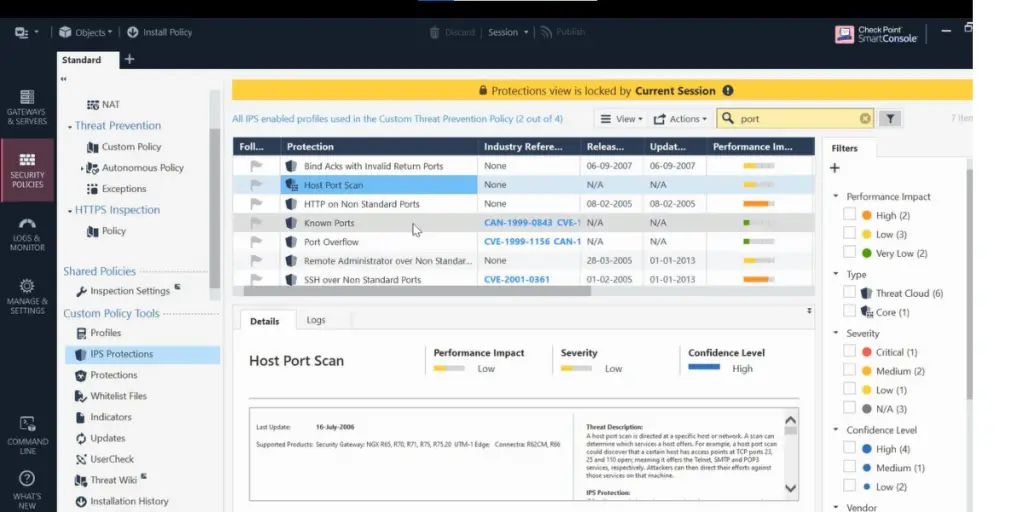Screen dimensions: 1024x512
Task: Open Command Line icon
Action: tap(27, 430)
